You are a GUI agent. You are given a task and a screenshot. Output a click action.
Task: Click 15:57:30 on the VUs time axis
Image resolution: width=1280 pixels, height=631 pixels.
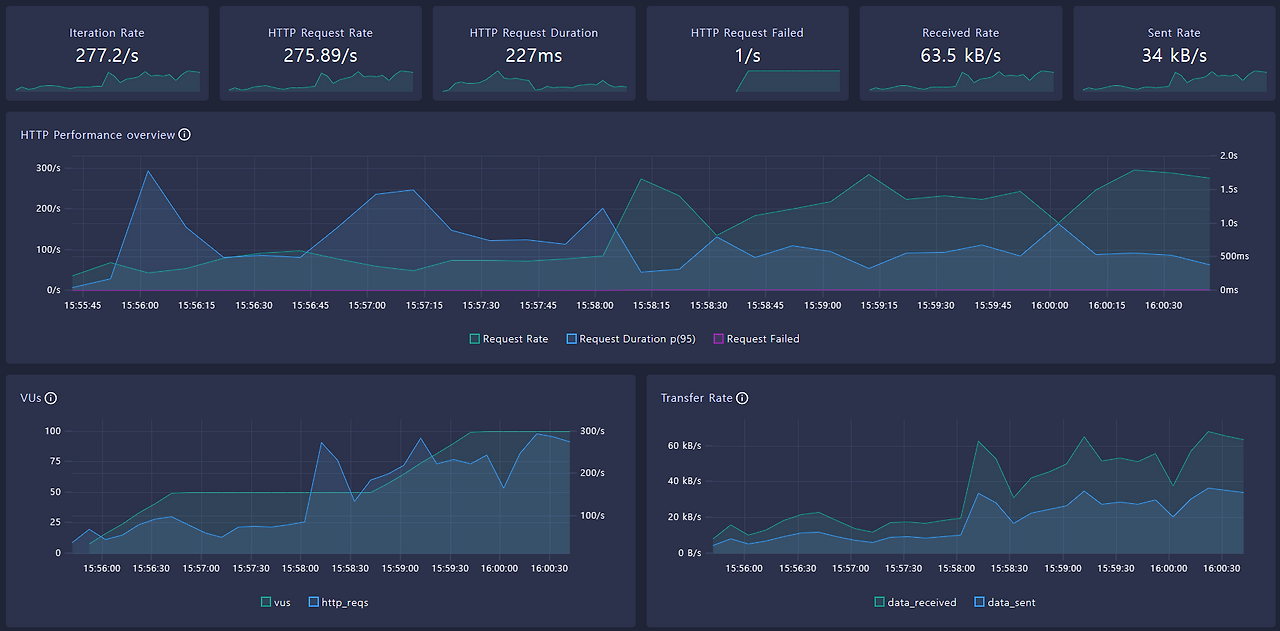click(251, 568)
